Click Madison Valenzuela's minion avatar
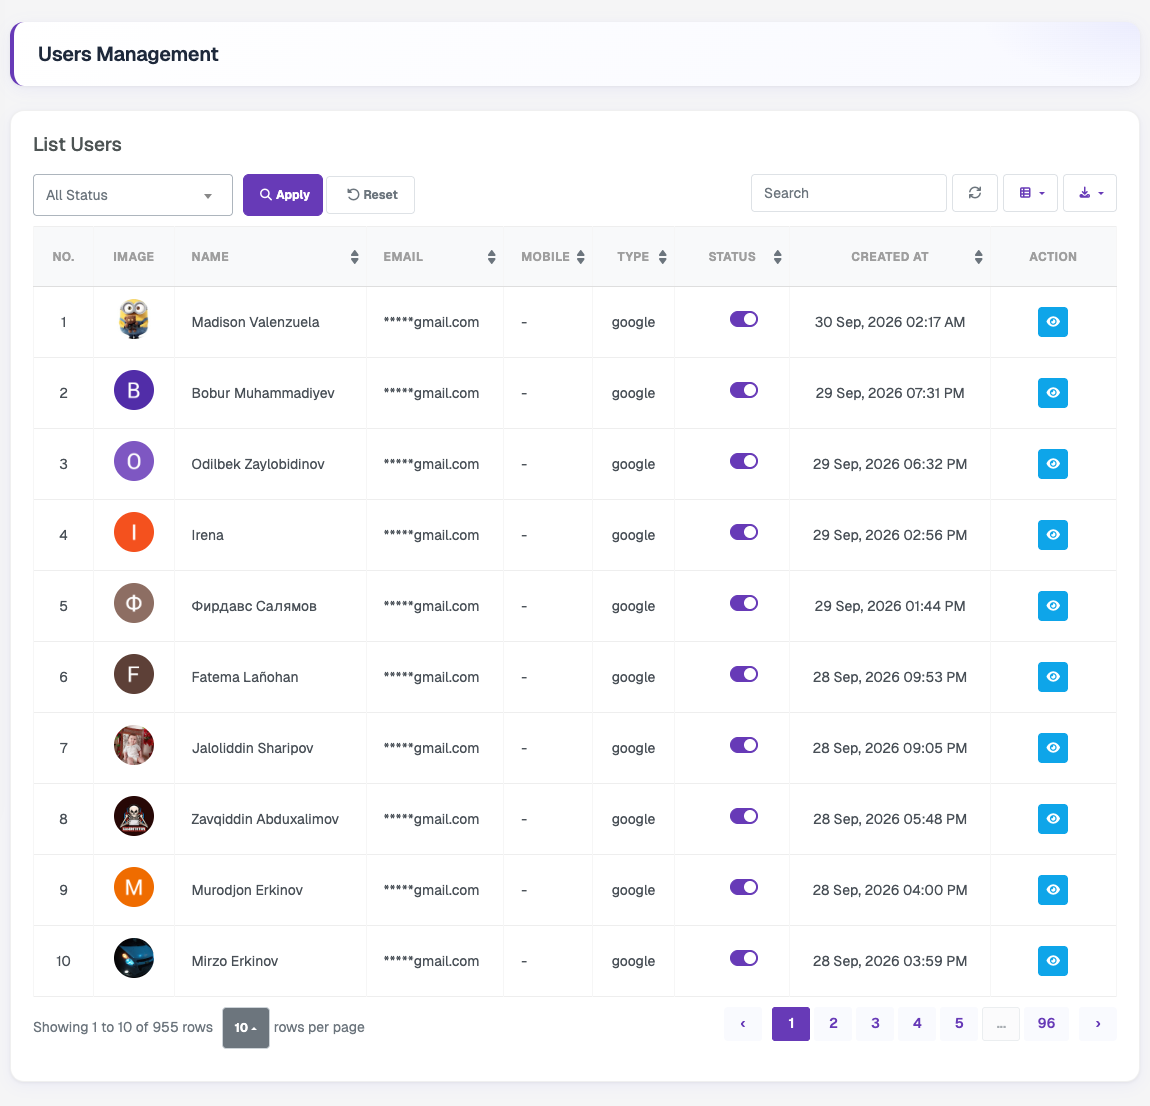 point(133,319)
